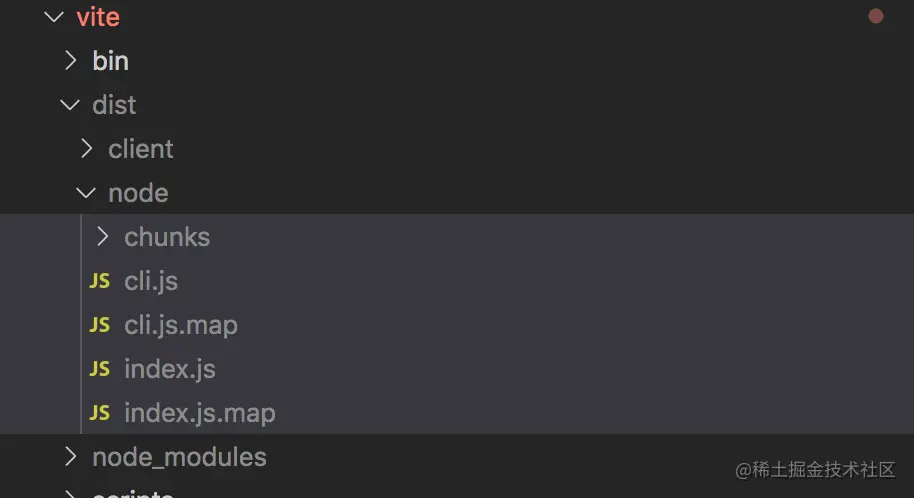Expand the client folder chevron
The image size is (914, 498).
[86, 149]
